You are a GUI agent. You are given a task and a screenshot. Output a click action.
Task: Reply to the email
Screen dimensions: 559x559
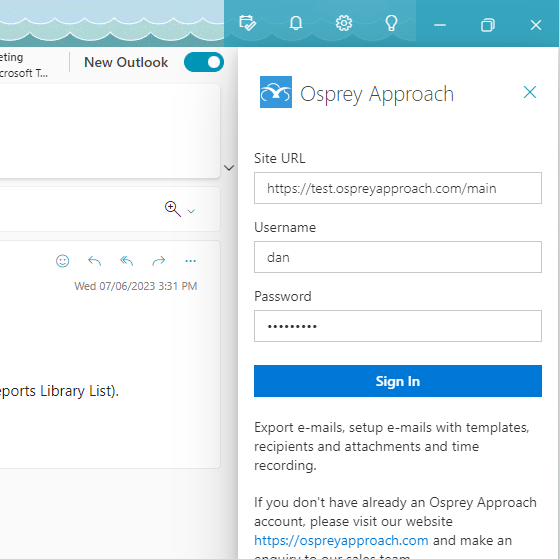click(94, 261)
